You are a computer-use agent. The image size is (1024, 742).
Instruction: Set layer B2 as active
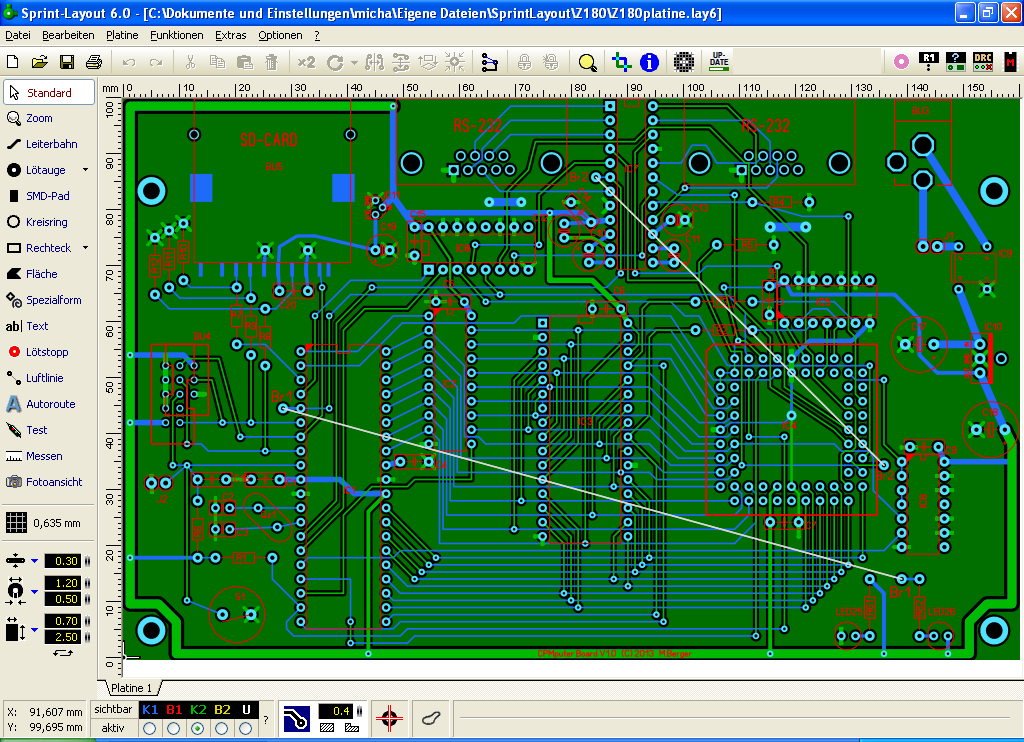click(x=222, y=728)
